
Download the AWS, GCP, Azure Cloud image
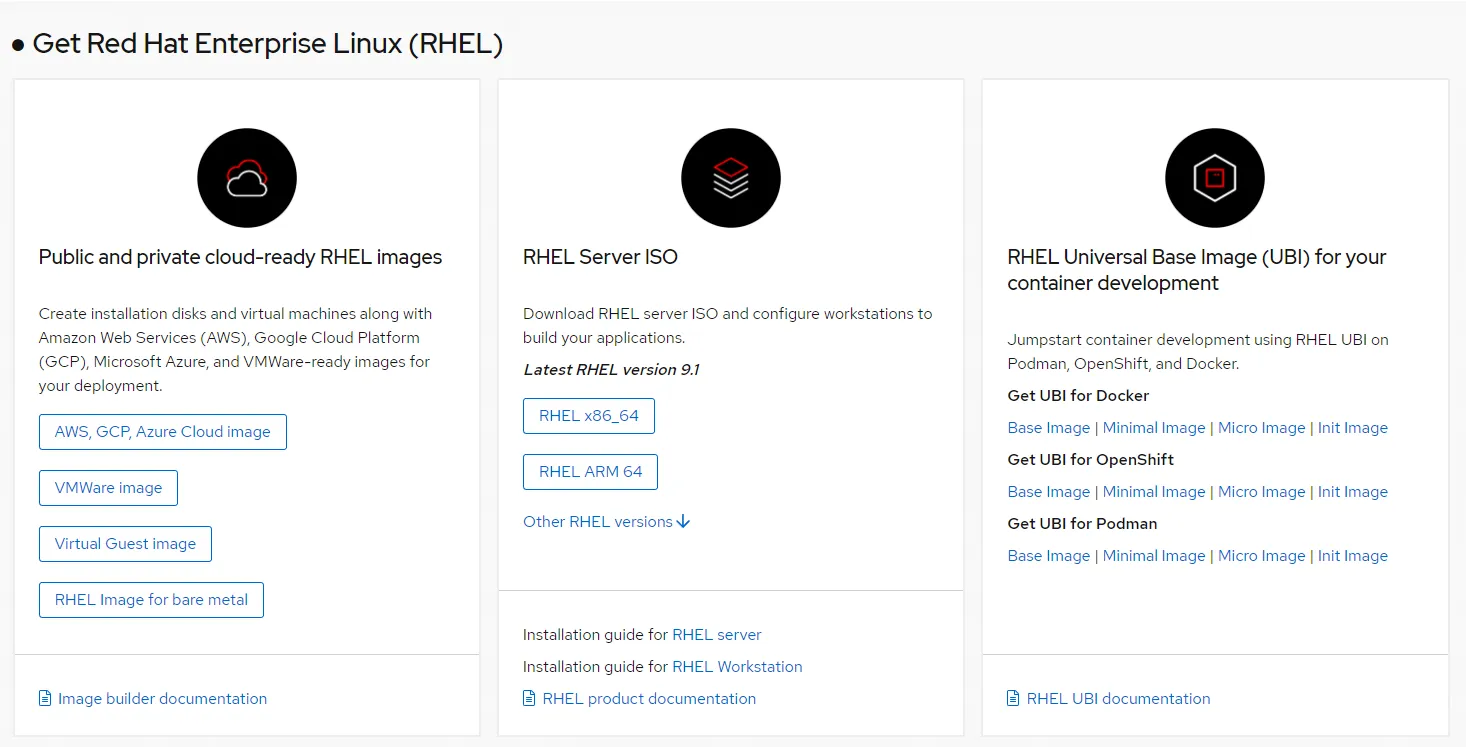[x=163, y=432]
